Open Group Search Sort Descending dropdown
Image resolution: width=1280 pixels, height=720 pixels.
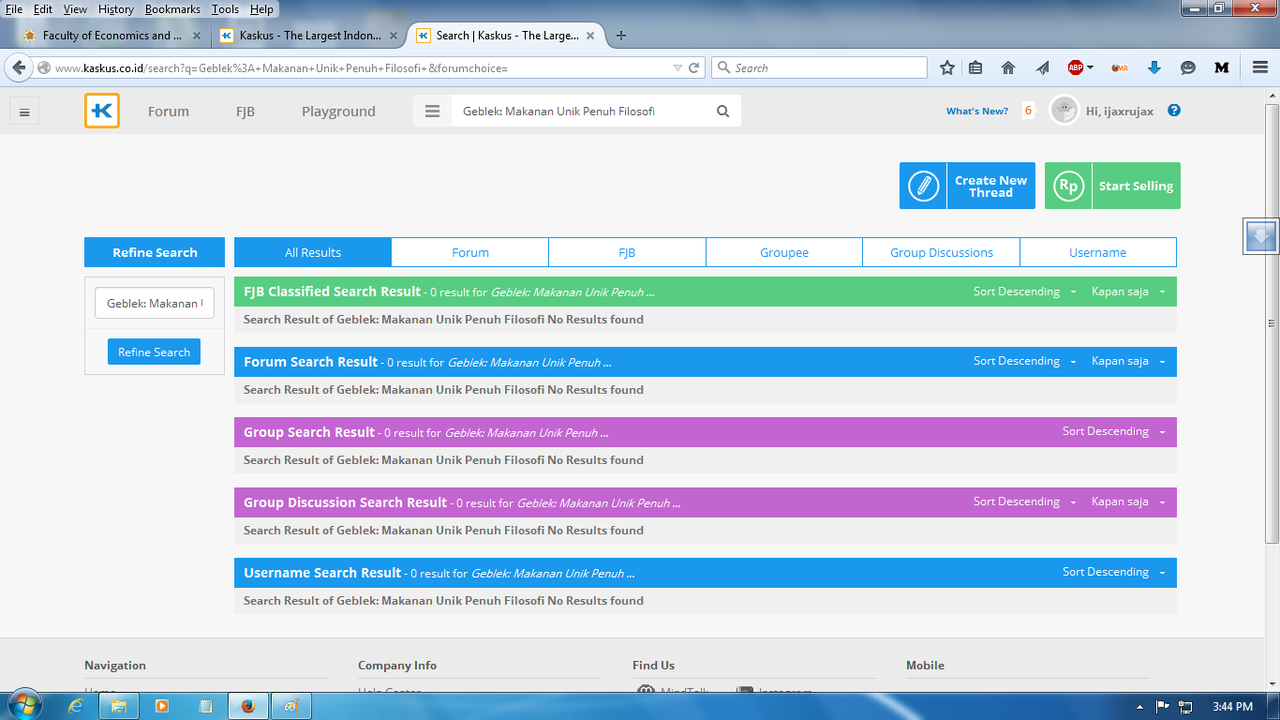tap(1113, 431)
